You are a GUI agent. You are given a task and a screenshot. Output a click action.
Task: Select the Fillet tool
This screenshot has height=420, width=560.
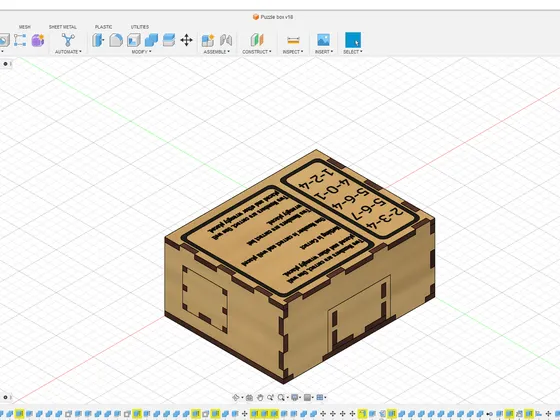coord(116,40)
